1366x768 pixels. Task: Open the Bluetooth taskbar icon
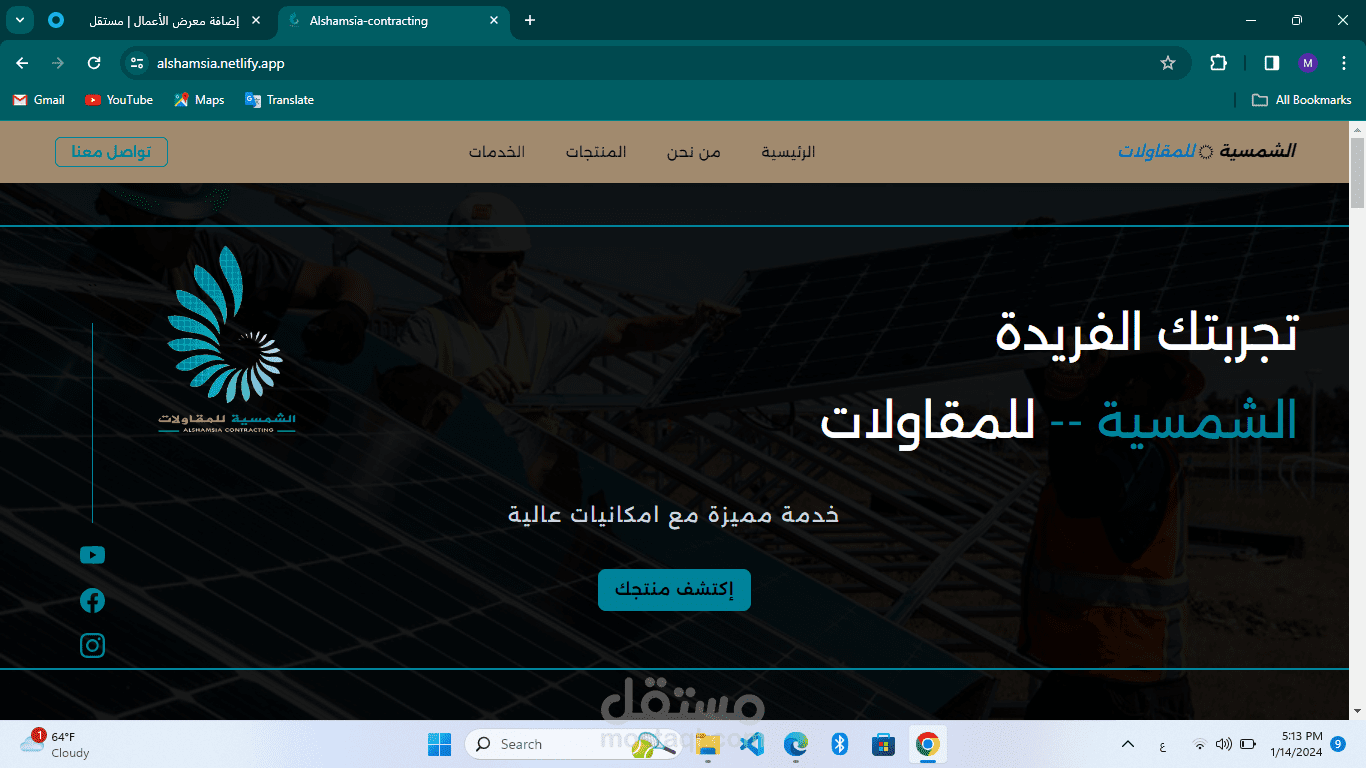(x=840, y=744)
